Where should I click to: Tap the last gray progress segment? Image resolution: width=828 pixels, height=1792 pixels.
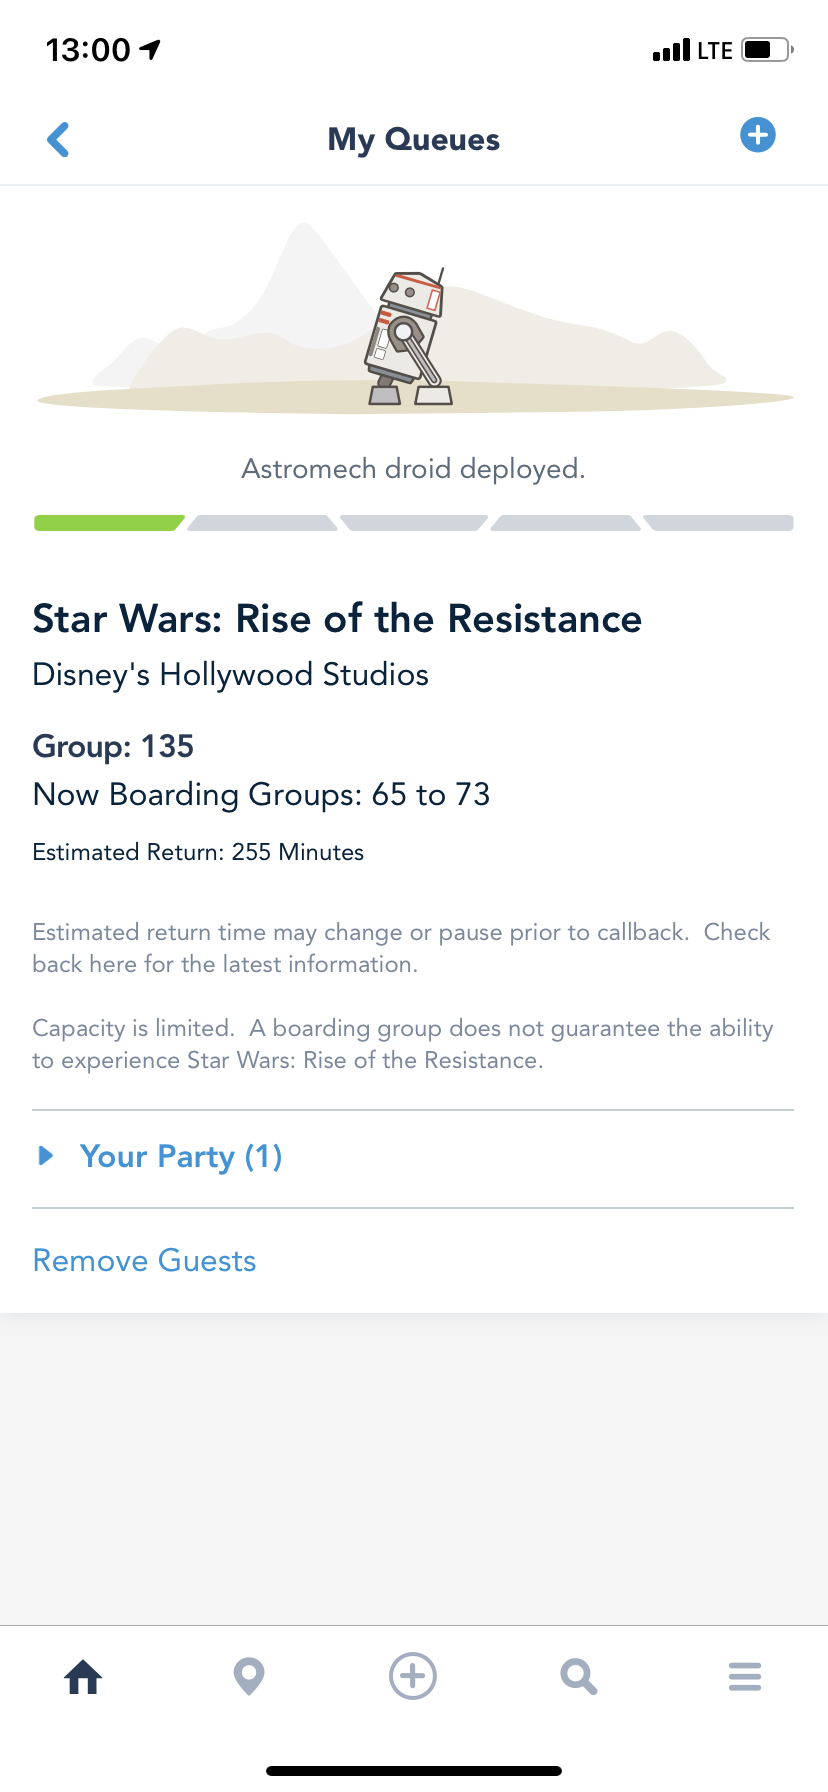click(x=720, y=523)
